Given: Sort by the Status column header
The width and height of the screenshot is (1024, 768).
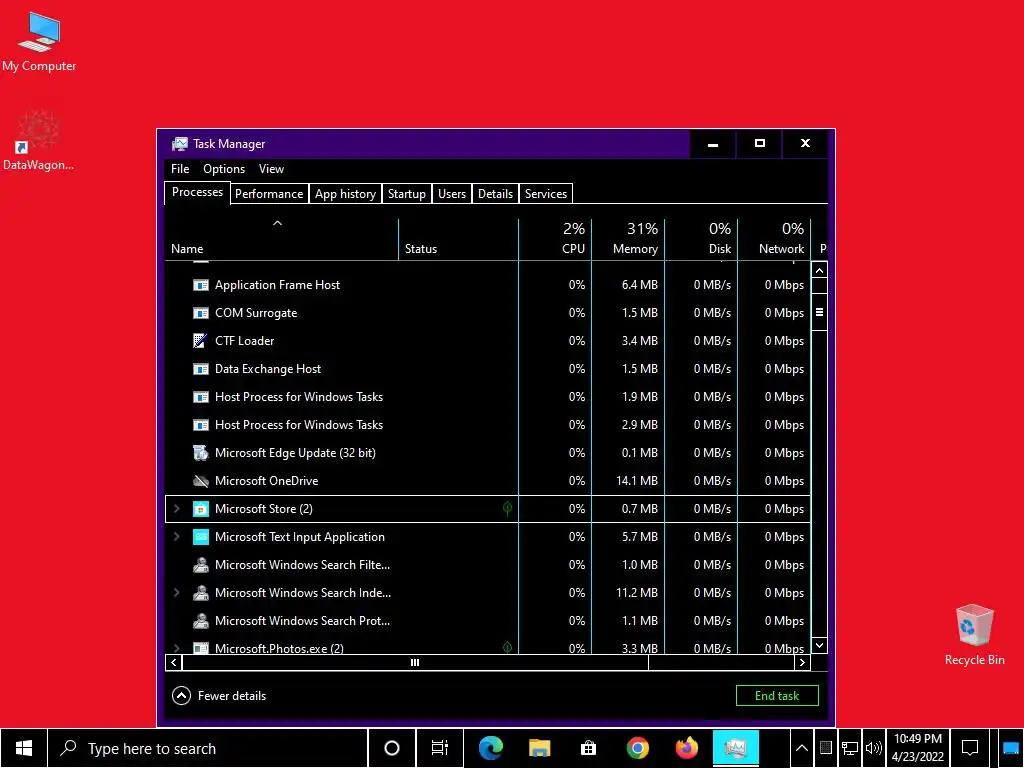Looking at the screenshot, I should [x=458, y=240].
